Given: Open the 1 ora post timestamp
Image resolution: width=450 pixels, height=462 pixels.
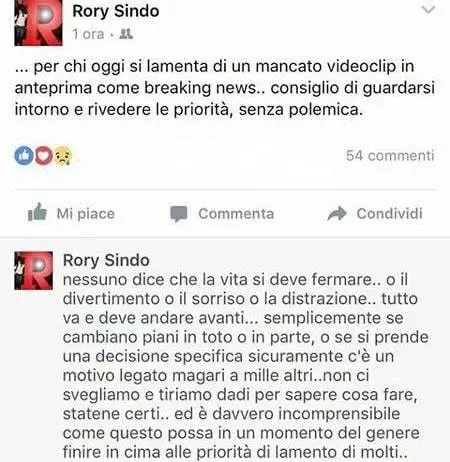Looking at the screenshot, I should click(88, 34).
